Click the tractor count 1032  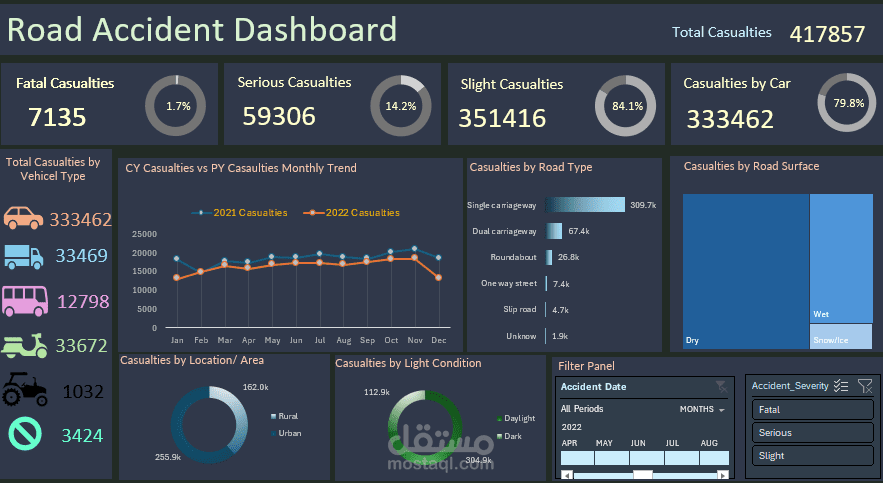(83, 392)
